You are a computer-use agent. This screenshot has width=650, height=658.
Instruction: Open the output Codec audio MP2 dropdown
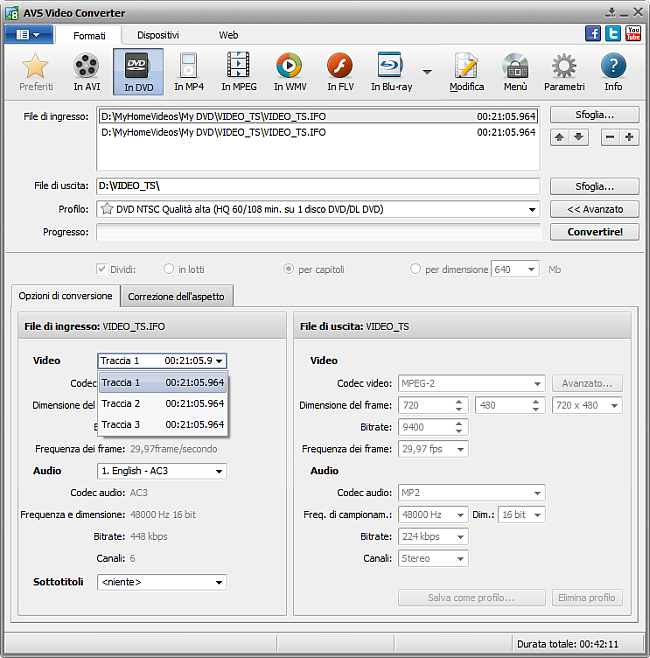pyautogui.click(x=472, y=493)
